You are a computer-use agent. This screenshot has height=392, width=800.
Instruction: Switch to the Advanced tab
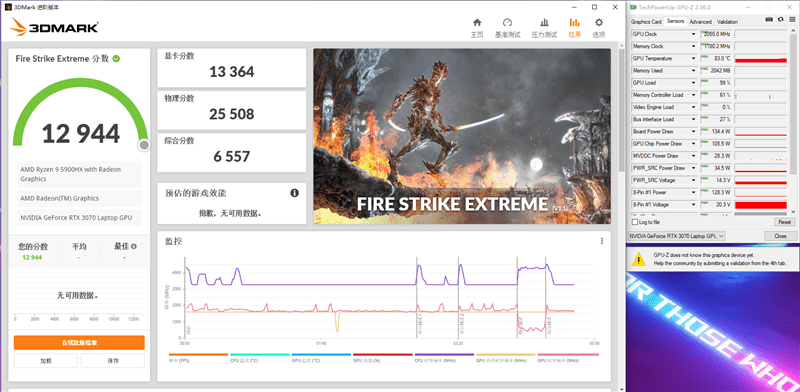tap(701, 22)
